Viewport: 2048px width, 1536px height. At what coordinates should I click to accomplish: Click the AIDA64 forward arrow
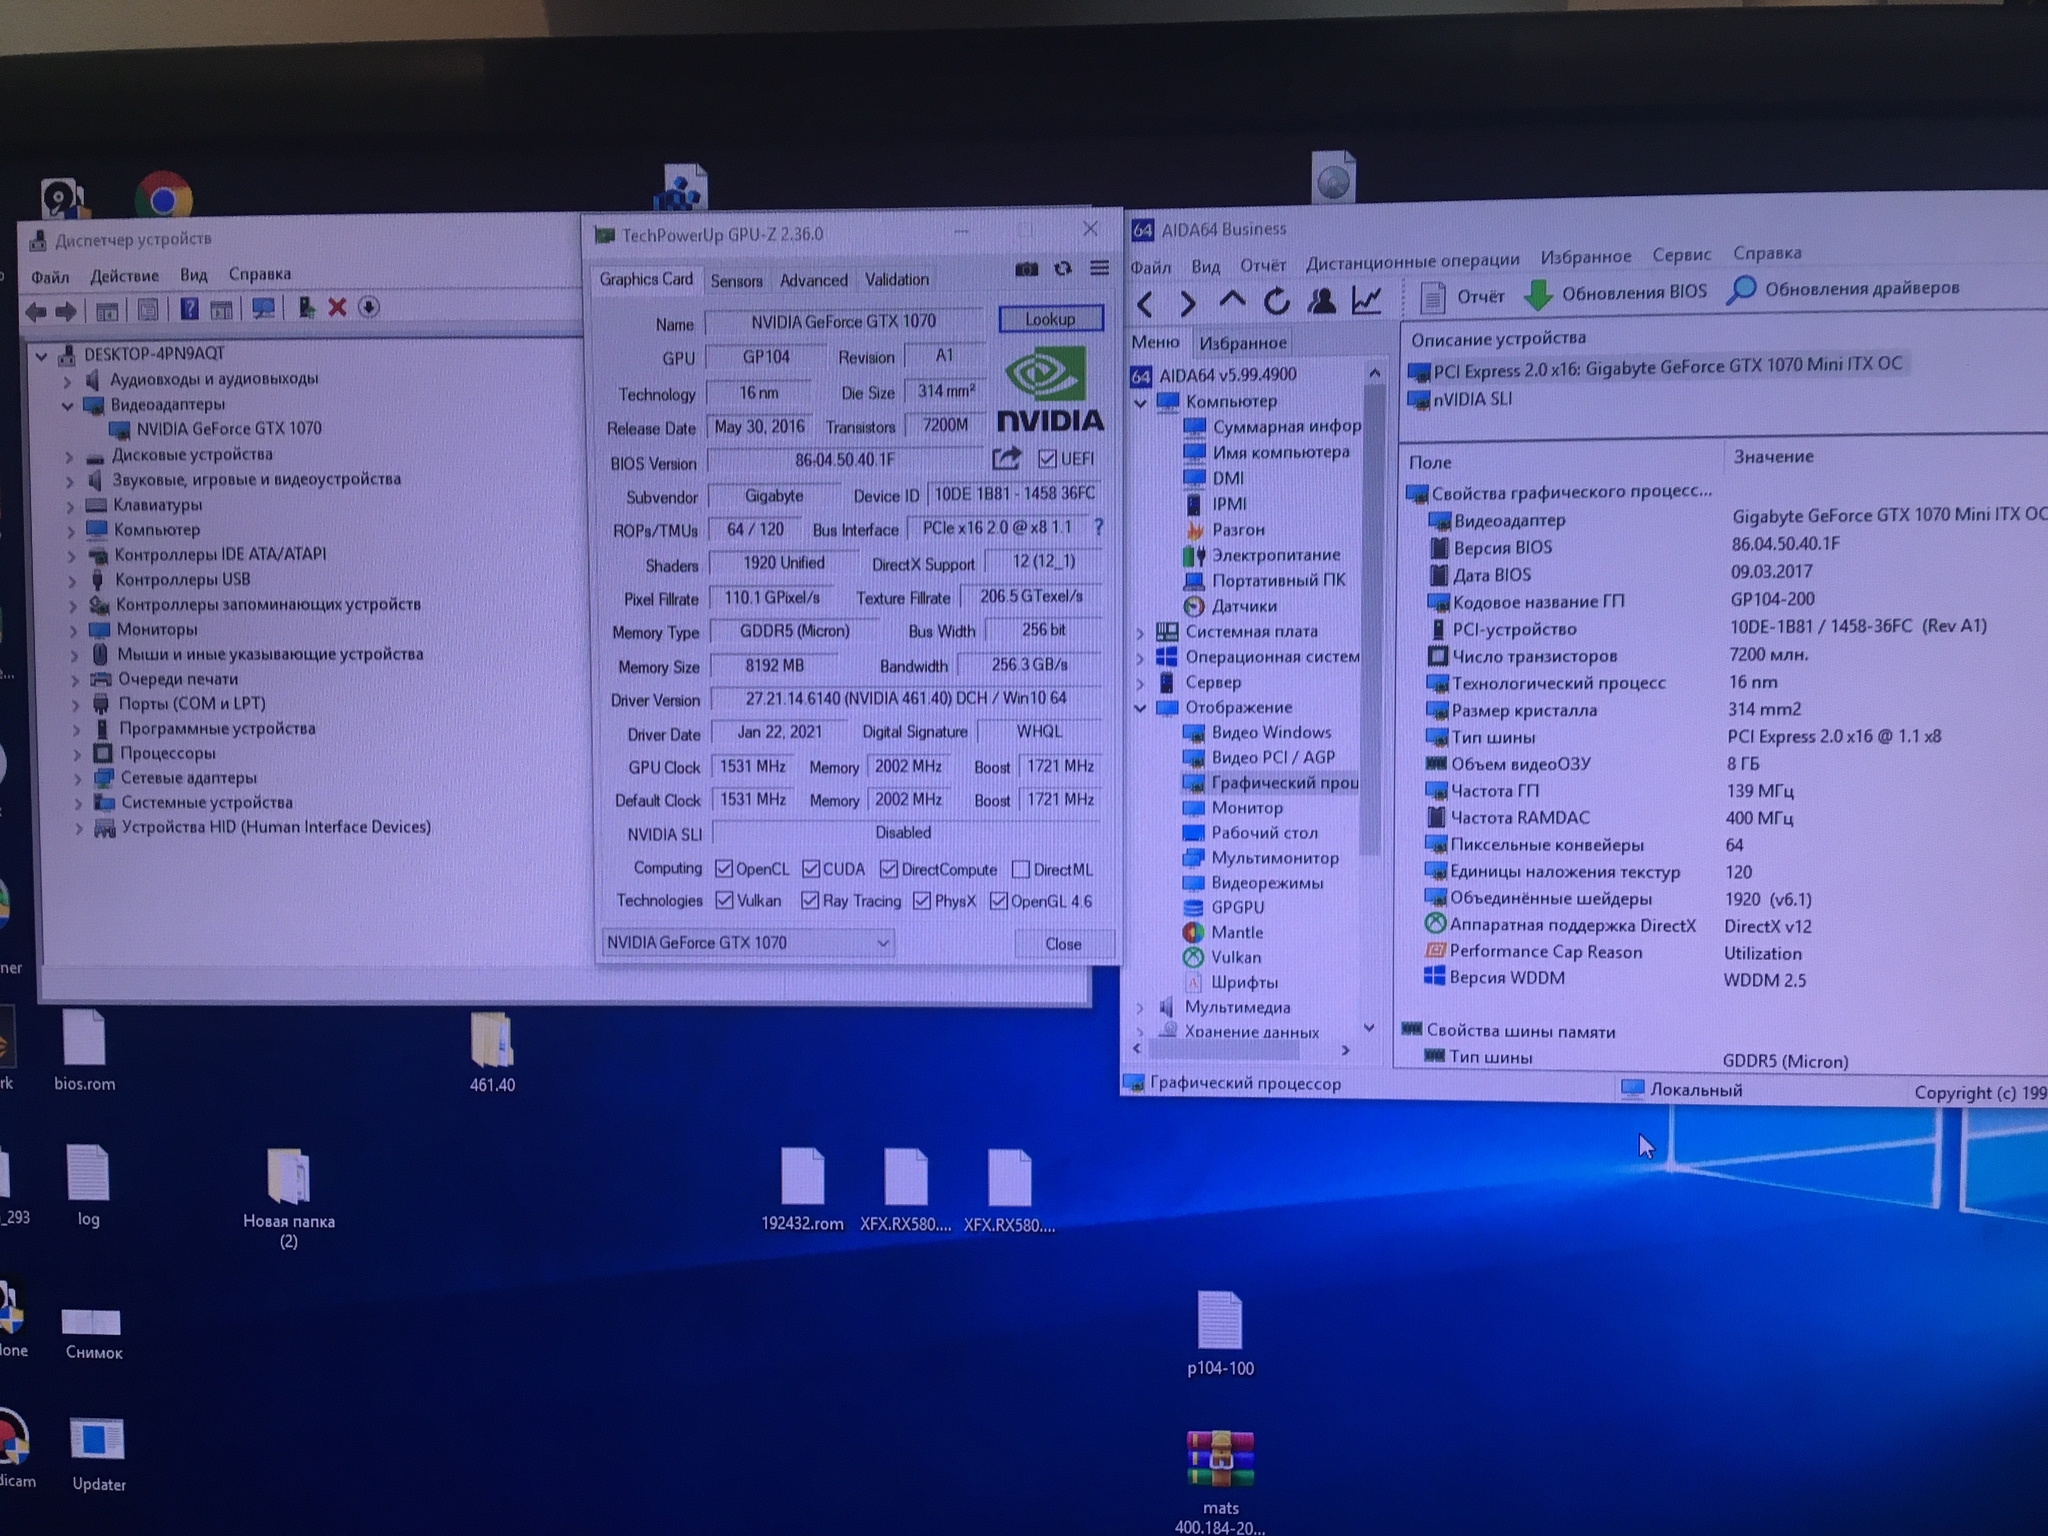[x=1187, y=303]
